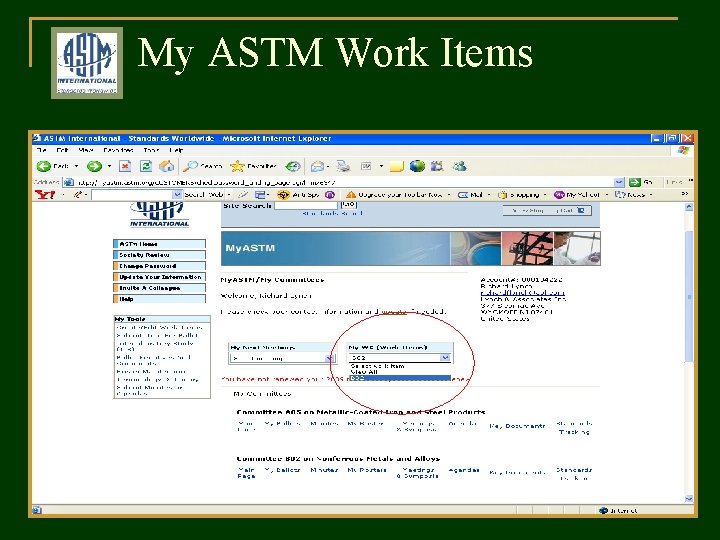This screenshot has width=720, height=540.
Task: Click the Yahoo toolbar search field
Action: click(132, 195)
